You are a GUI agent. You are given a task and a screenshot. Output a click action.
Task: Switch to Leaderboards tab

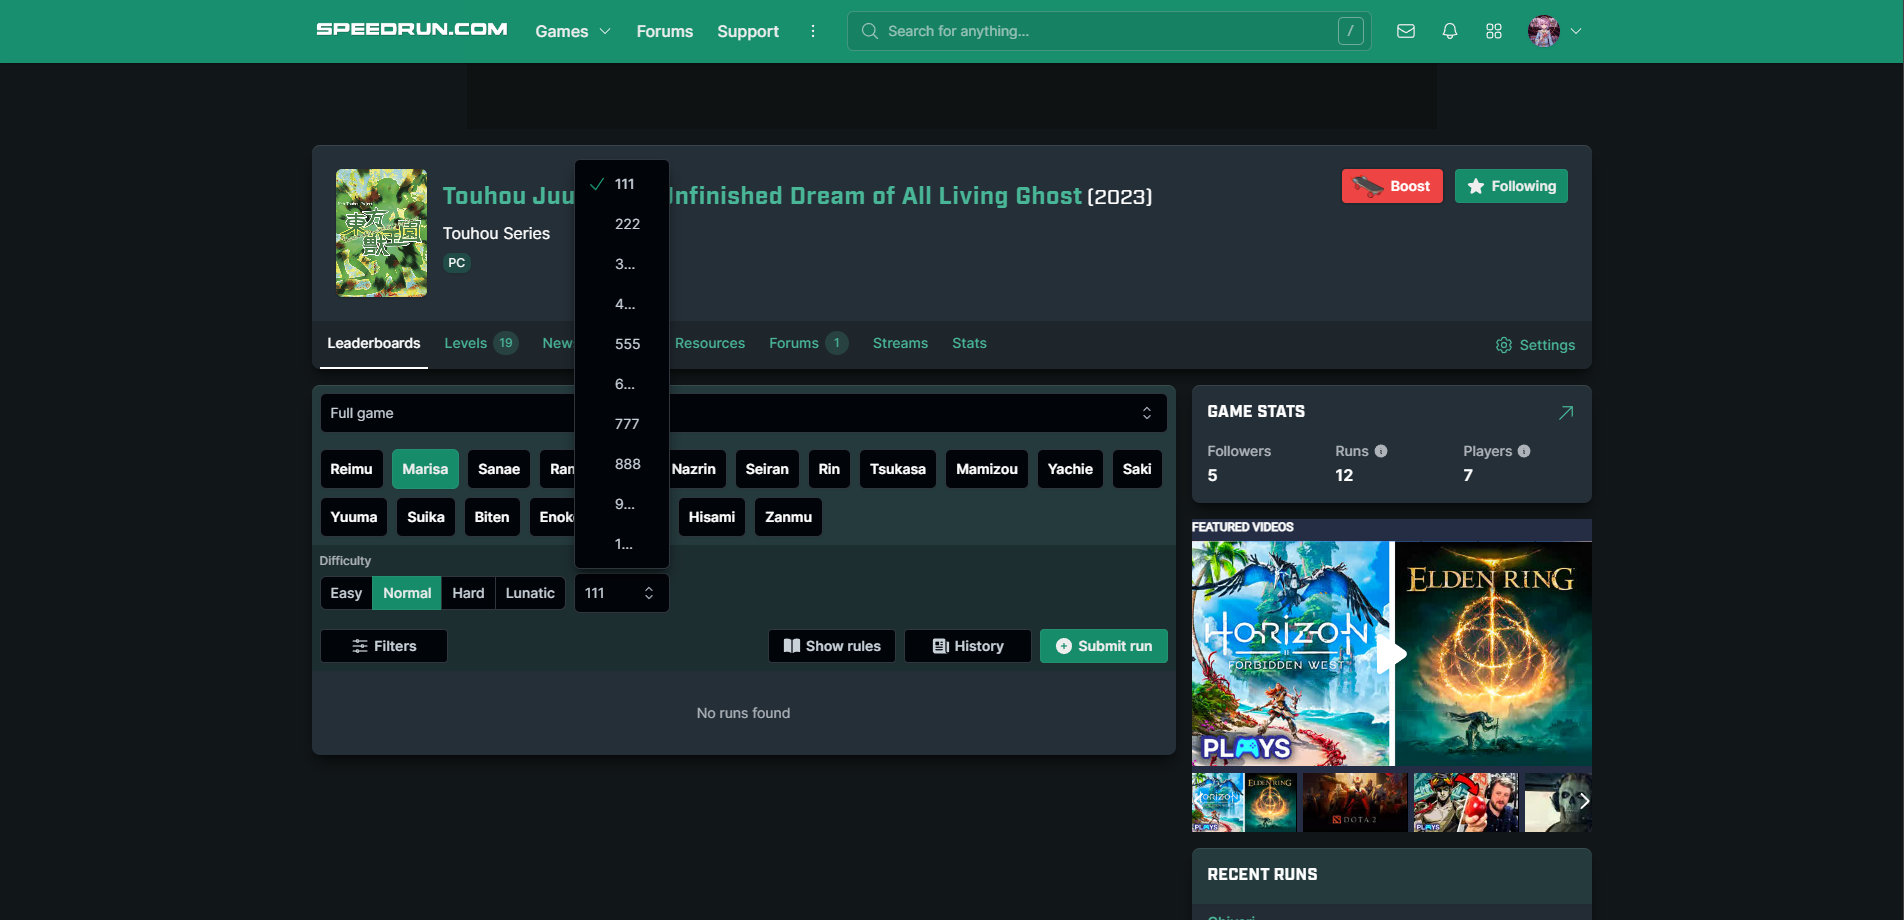374,343
